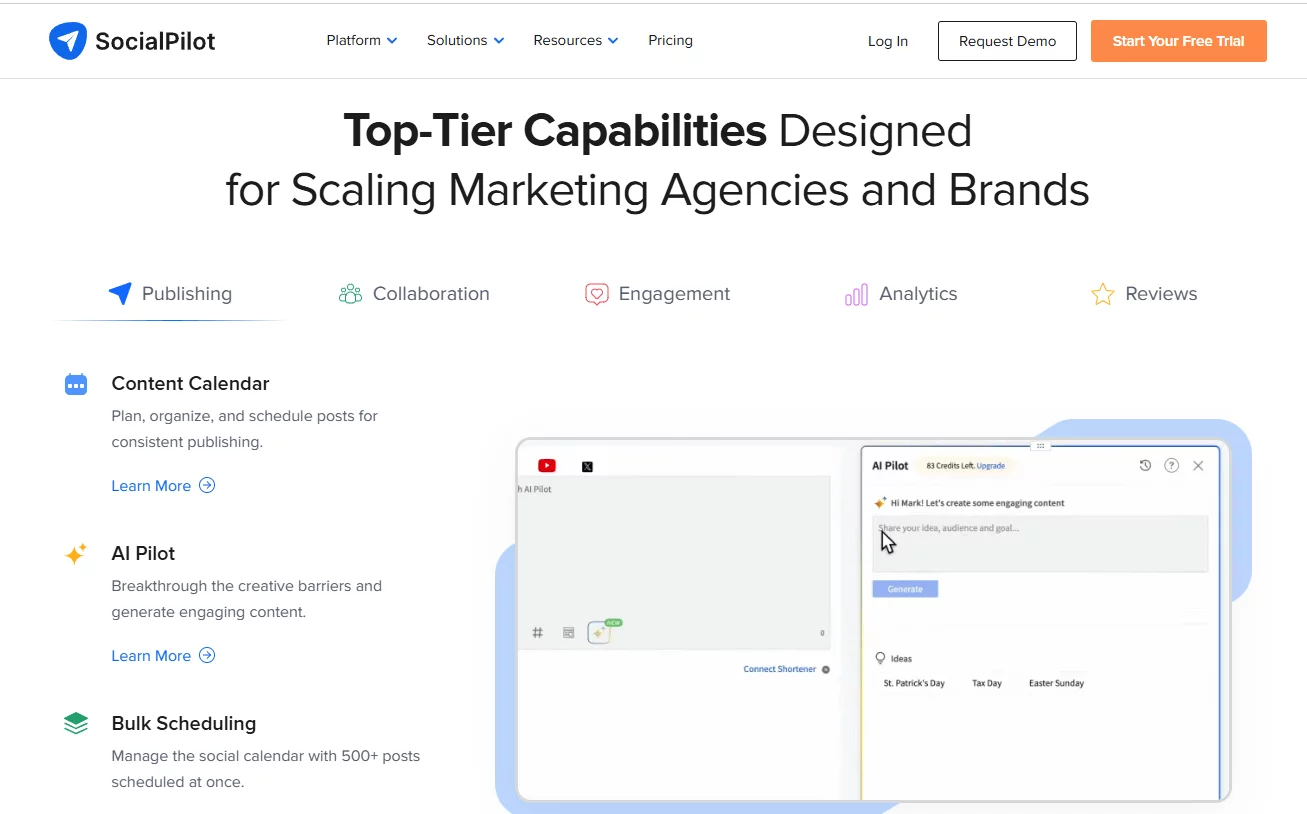Click Start Your Free Trial
Viewport: 1307px width, 814px height.
click(1178, 41)
